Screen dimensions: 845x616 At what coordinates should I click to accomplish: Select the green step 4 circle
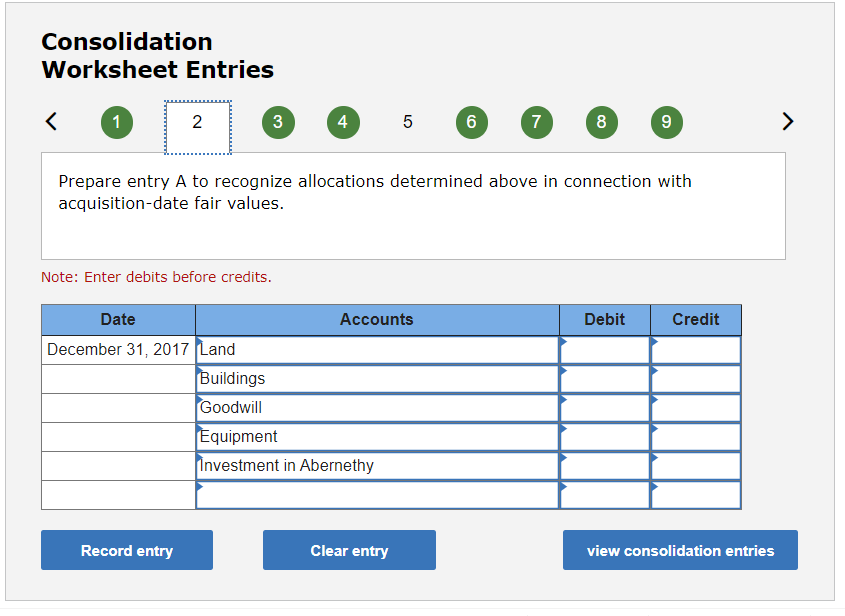[343, 121]
